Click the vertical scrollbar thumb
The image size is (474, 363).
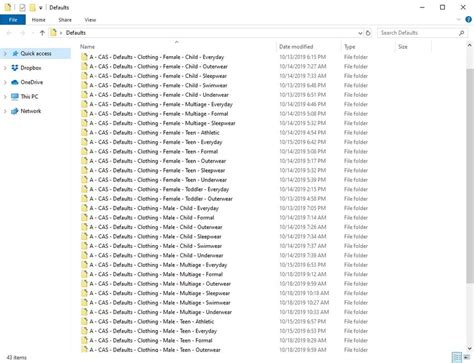(470, 175)
